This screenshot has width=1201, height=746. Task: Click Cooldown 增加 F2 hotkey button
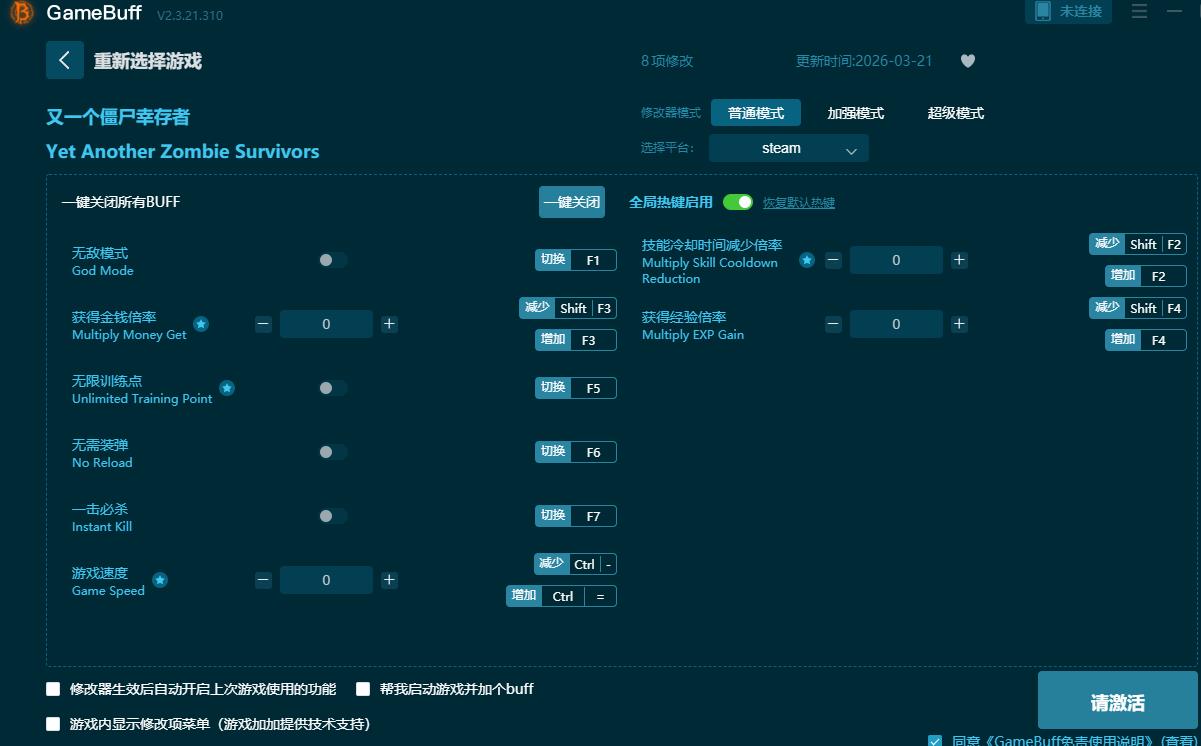pos(1146,276)
